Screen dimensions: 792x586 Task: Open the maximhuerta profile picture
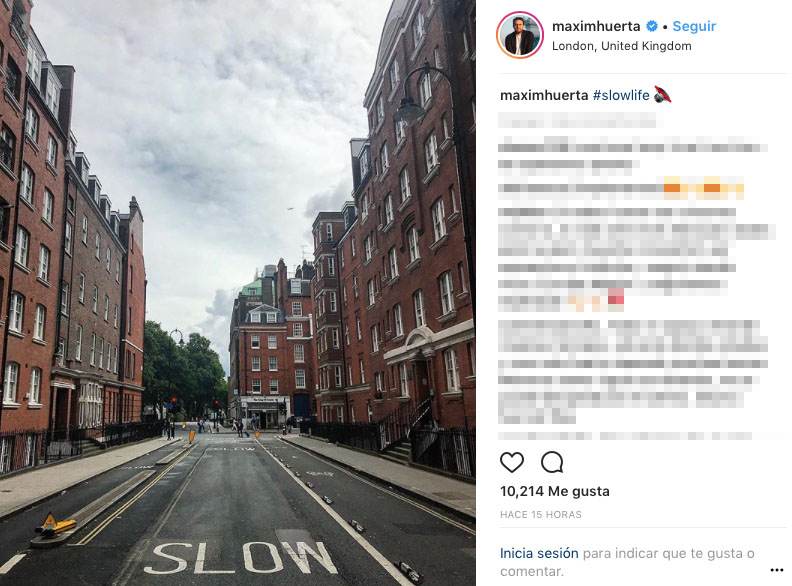[520, 35]
